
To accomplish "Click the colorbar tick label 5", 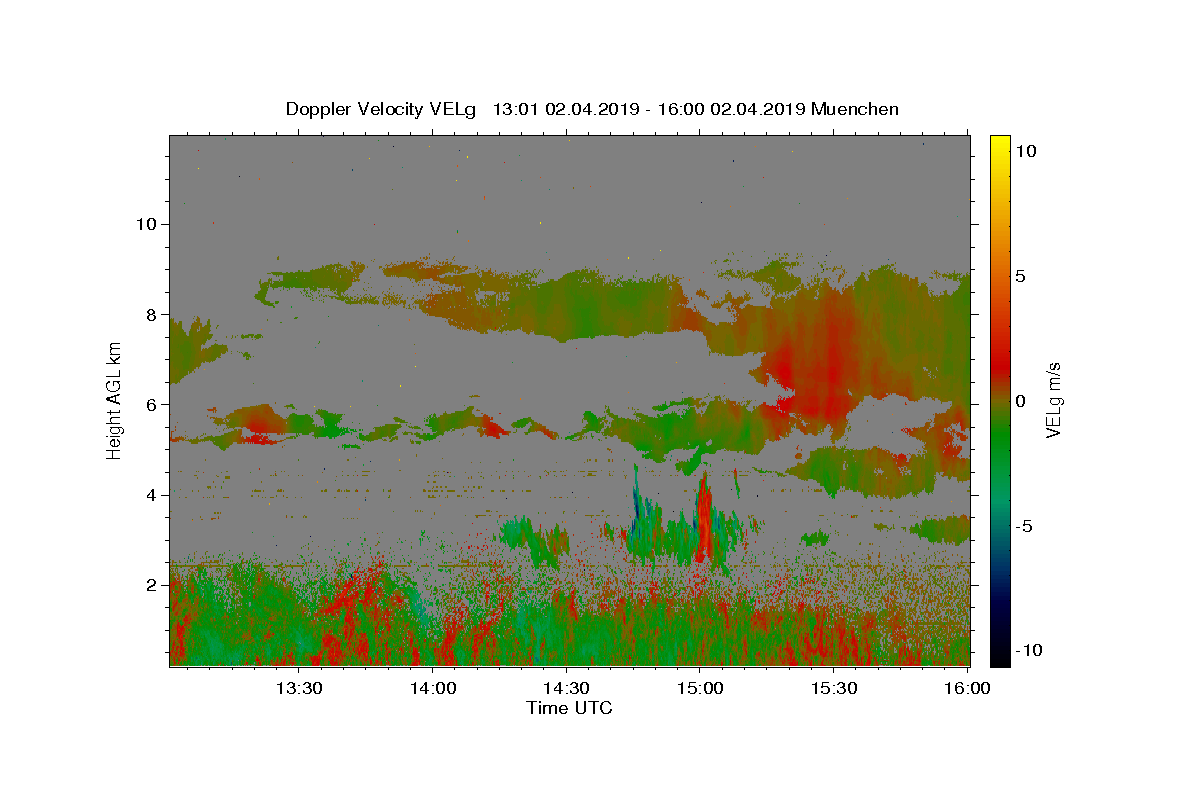I will pyautogui.click(x=1021, y=276).
